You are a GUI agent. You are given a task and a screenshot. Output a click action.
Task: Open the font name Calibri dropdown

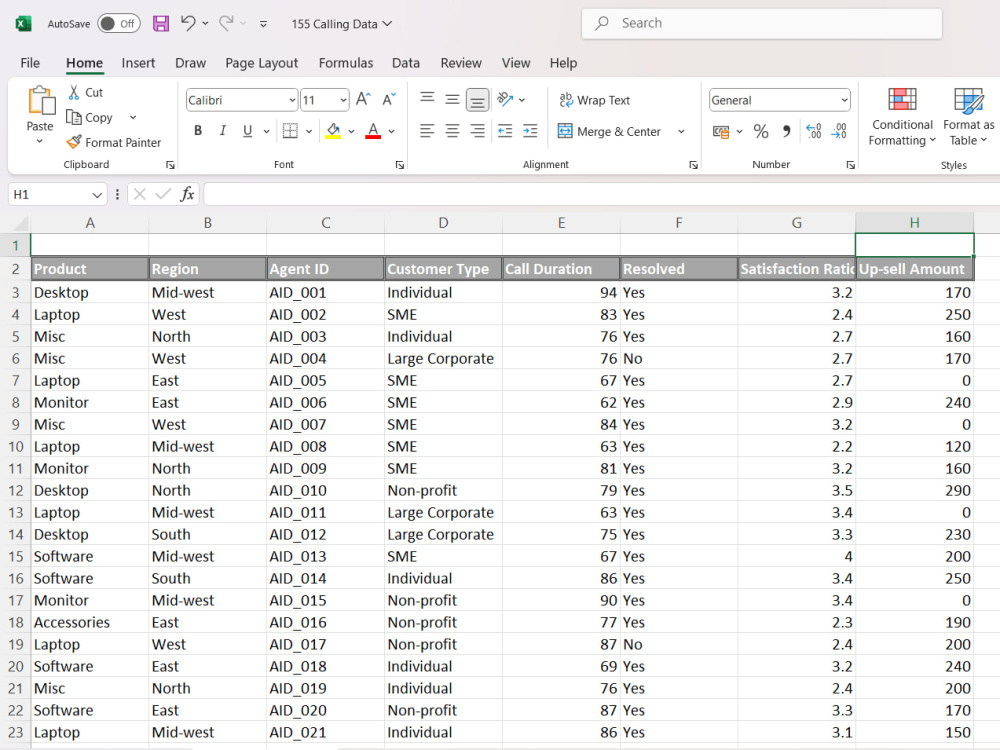click(292, 100)
